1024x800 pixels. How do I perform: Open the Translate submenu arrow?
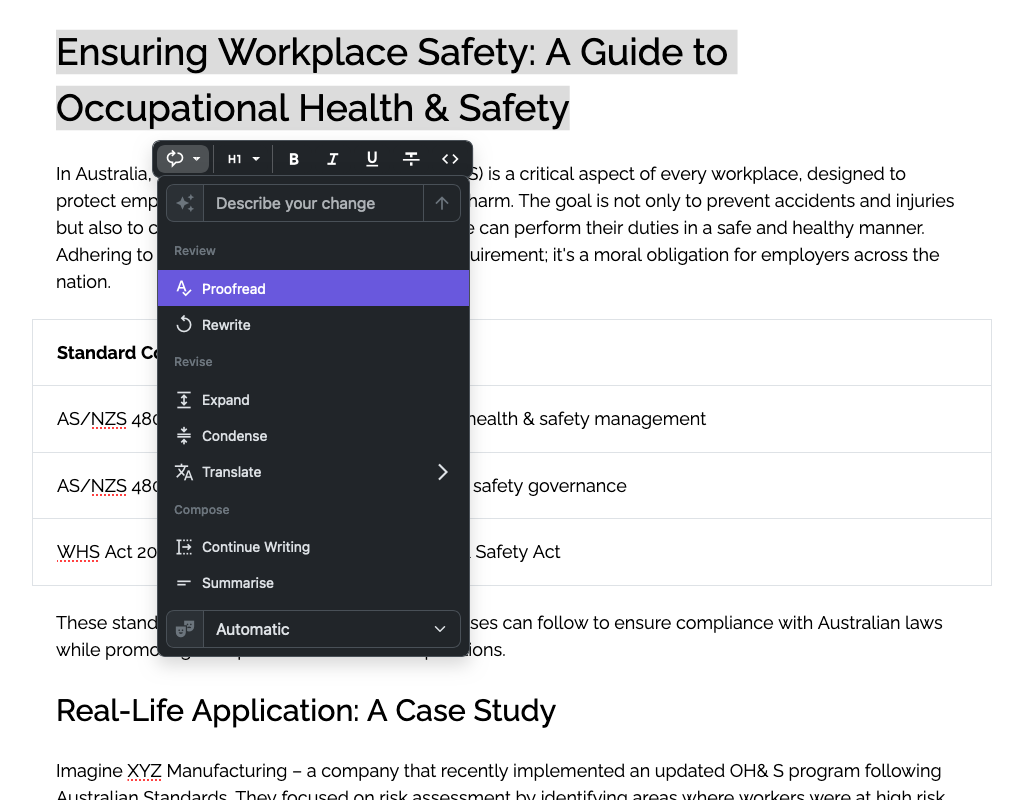pos(442,472)
